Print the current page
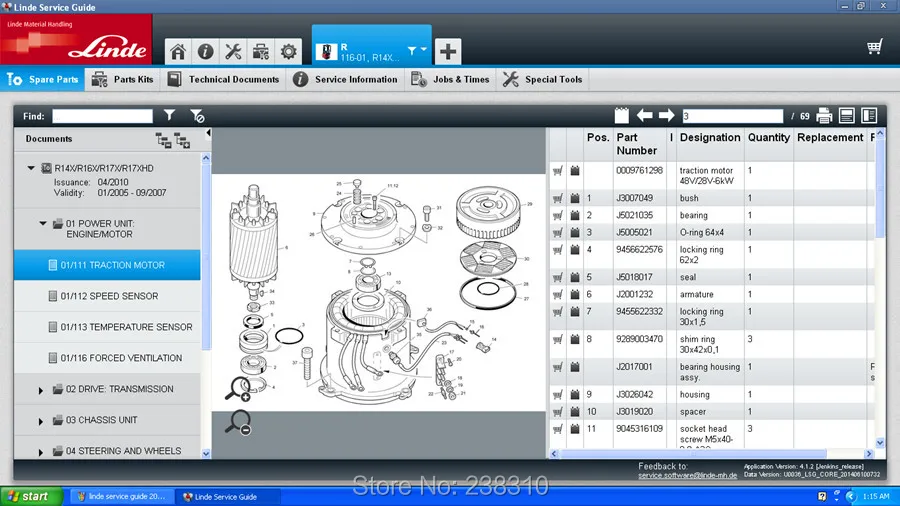900x506 pixels. tap(824, 115)
